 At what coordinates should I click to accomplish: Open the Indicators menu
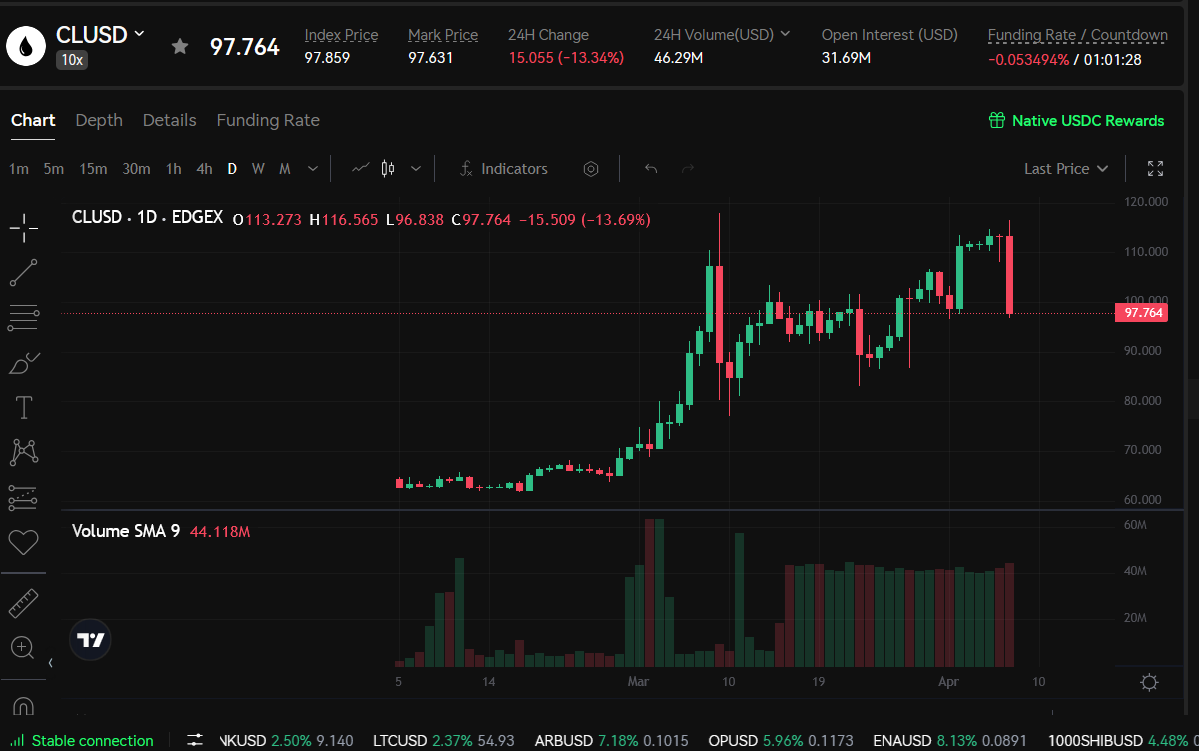pyautogui.click(x=505, y=169)
